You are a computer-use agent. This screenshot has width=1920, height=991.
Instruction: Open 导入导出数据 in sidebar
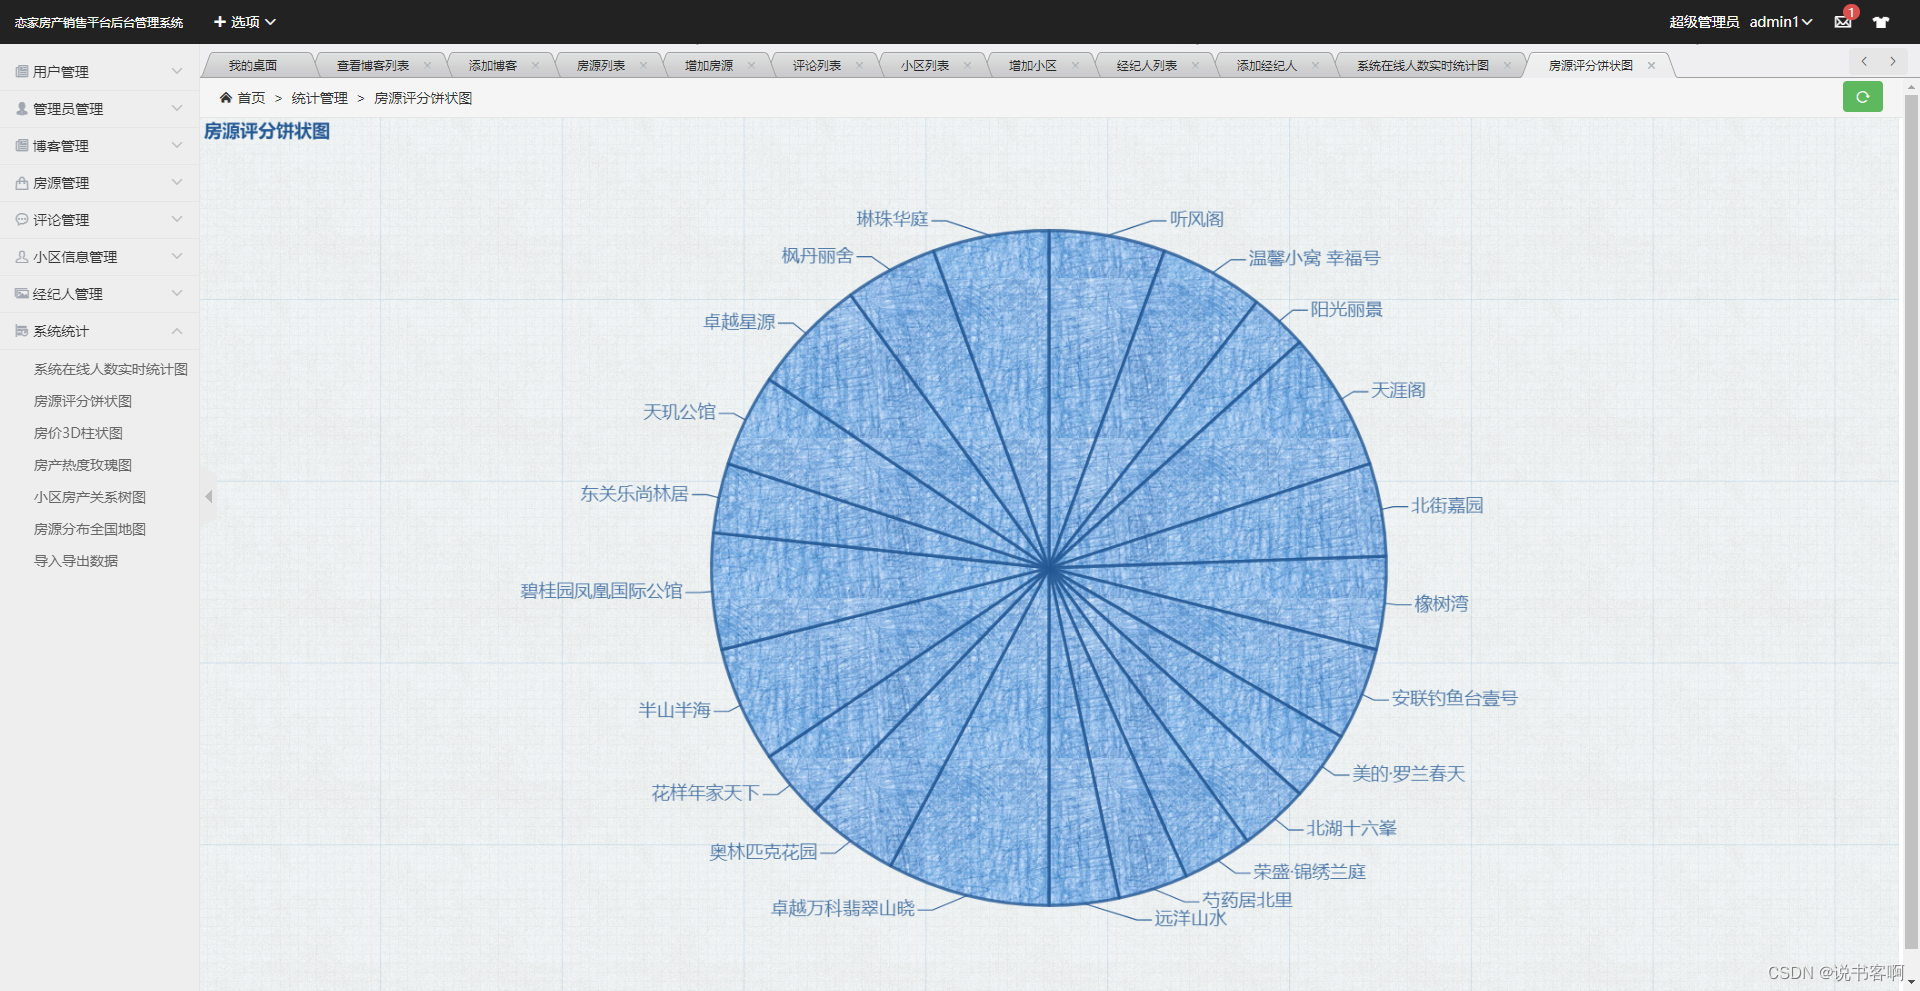[76, 561]
